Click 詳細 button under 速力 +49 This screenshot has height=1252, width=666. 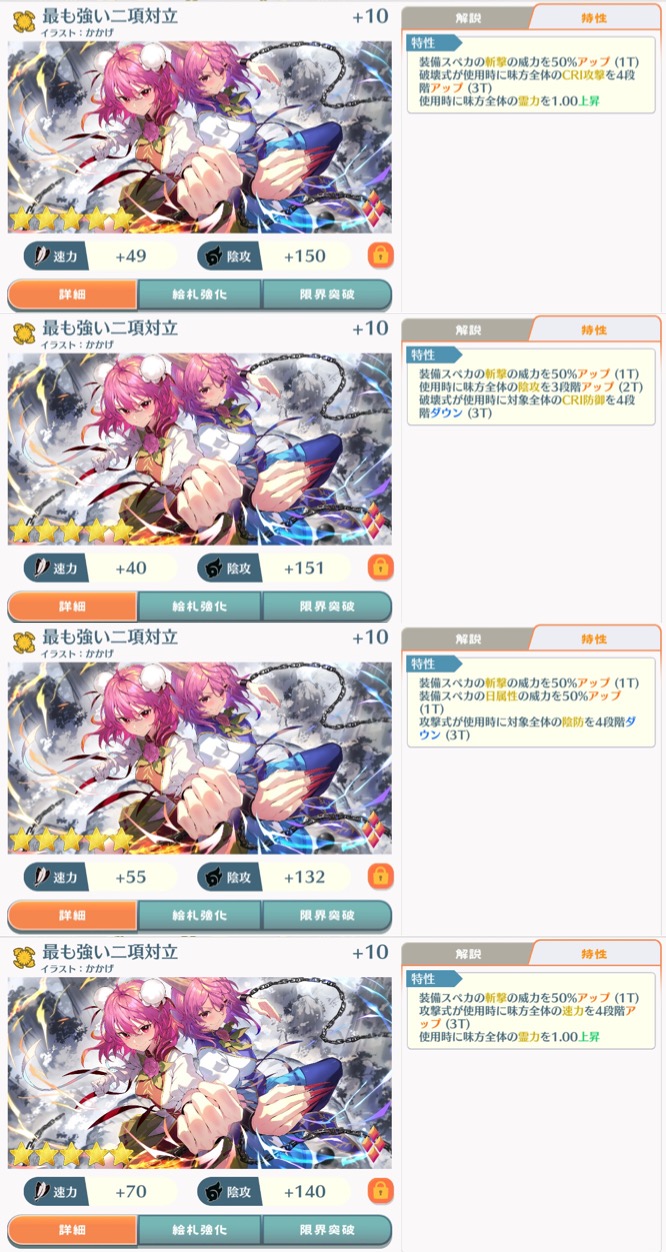[x=72, y=296]
